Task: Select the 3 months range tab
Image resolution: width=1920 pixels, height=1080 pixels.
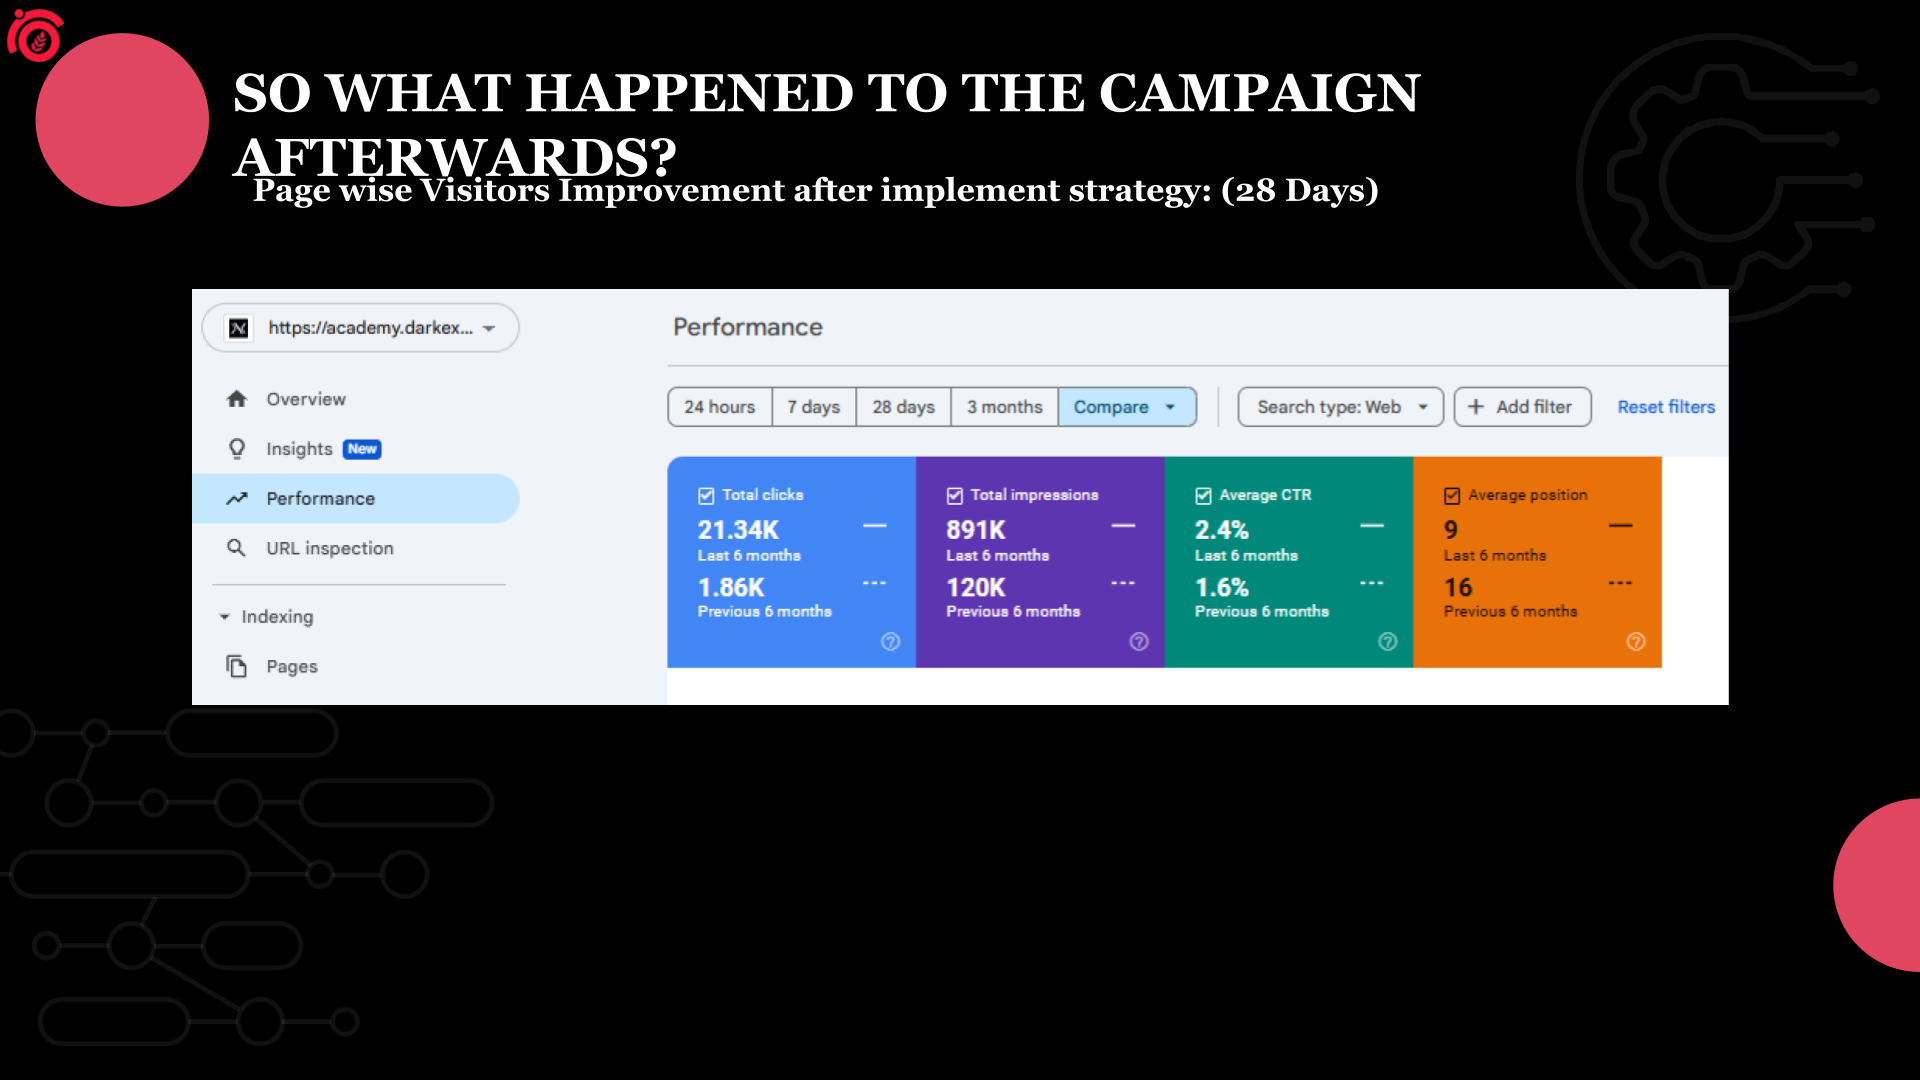Action: 1004,407
